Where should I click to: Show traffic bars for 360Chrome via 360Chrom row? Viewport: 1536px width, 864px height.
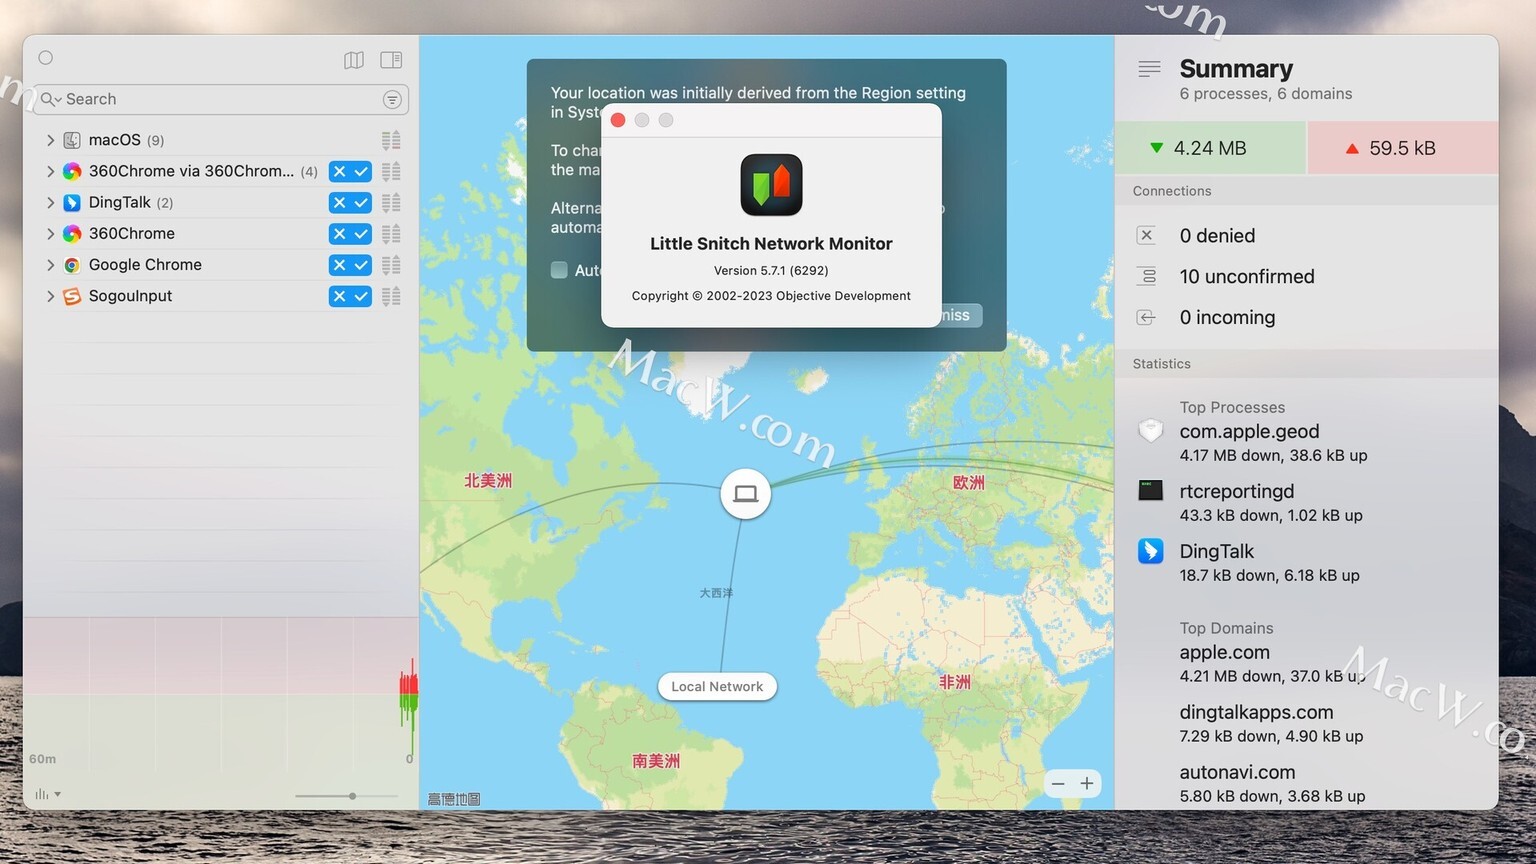coord(391,171)
